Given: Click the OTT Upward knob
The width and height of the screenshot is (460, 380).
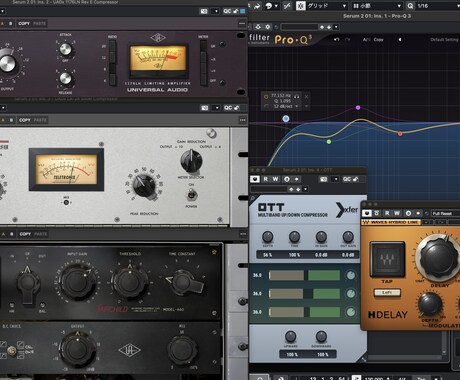Looking at the screenshot, I should (x=291, y=336).
